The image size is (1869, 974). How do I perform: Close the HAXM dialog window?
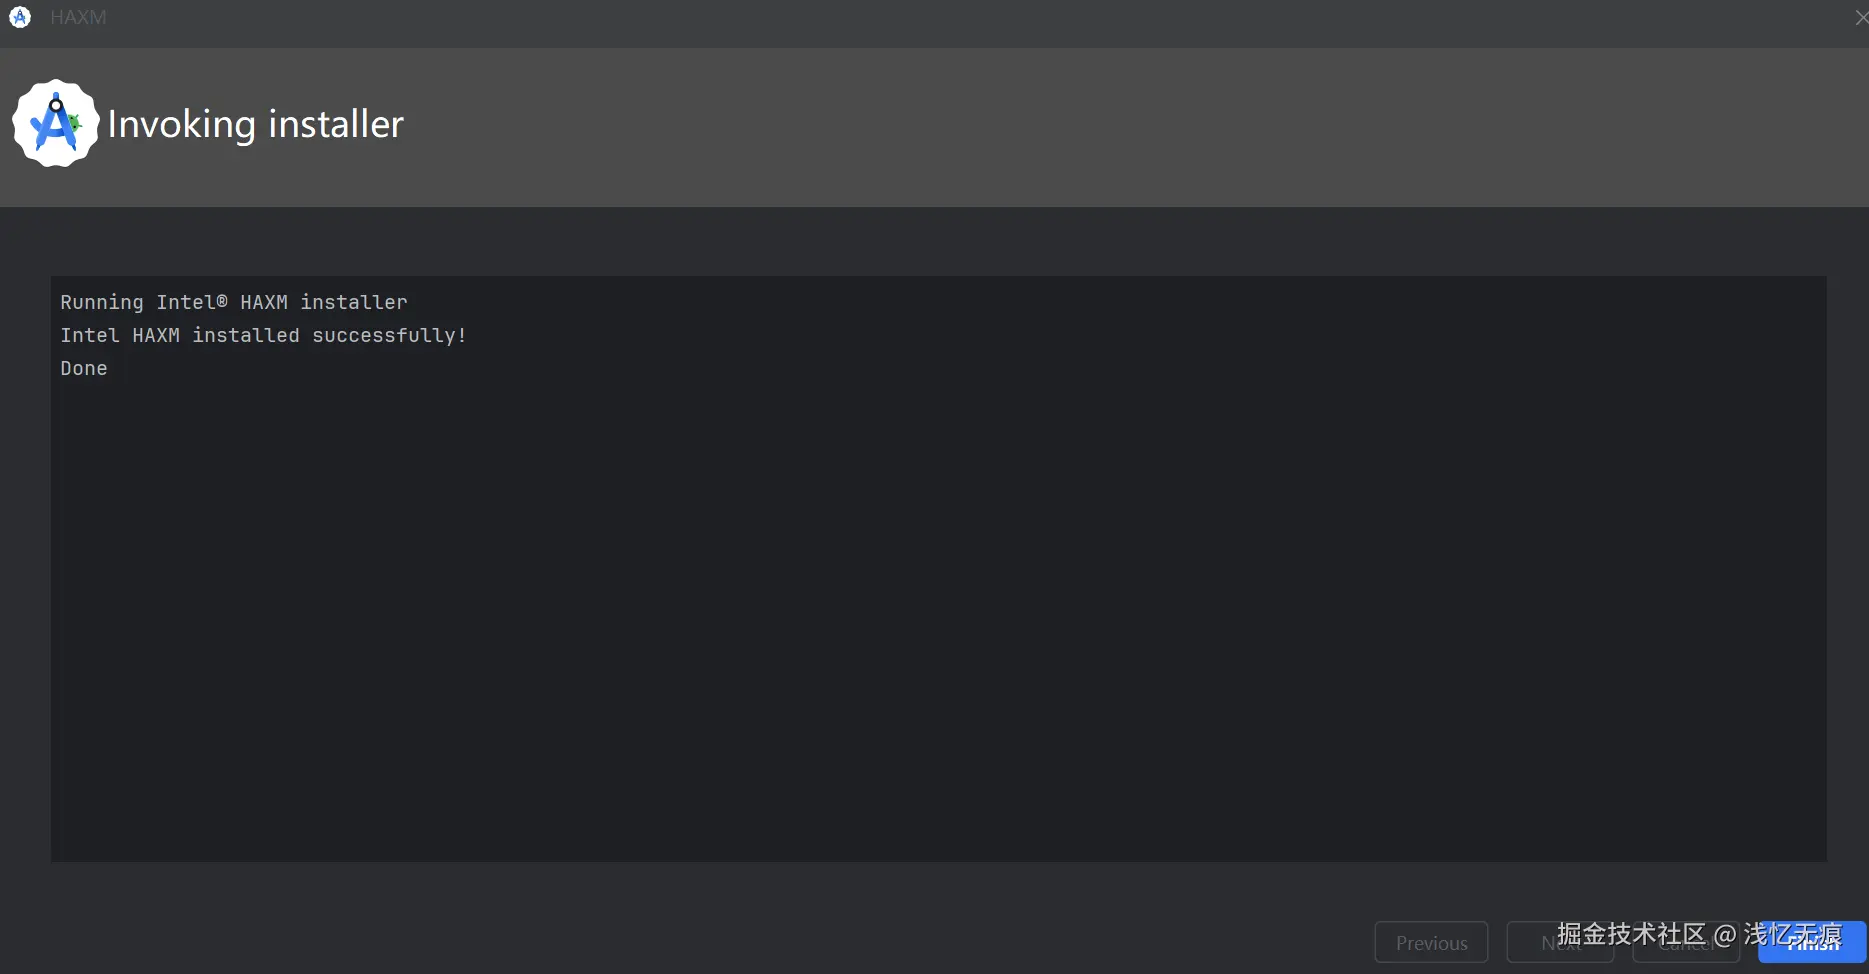1860,17
